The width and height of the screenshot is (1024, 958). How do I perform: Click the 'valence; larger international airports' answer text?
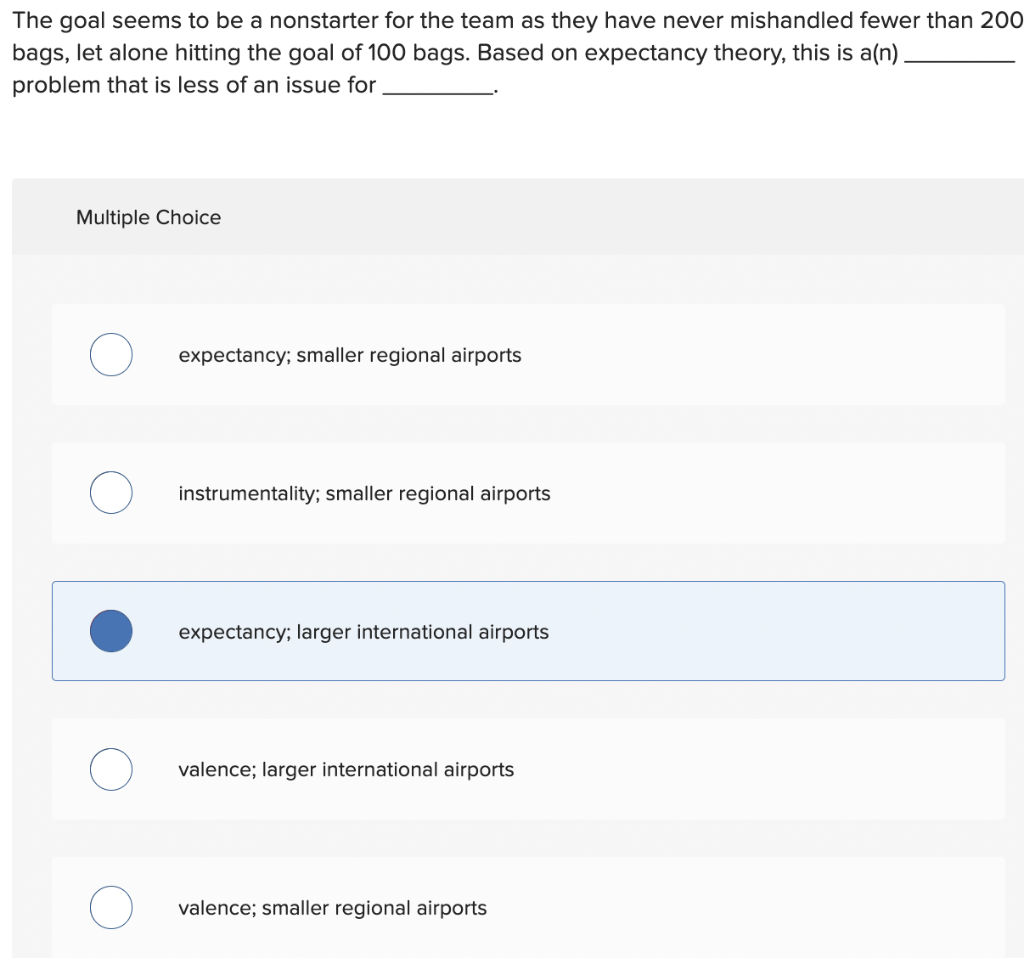(x=346, y=770)
